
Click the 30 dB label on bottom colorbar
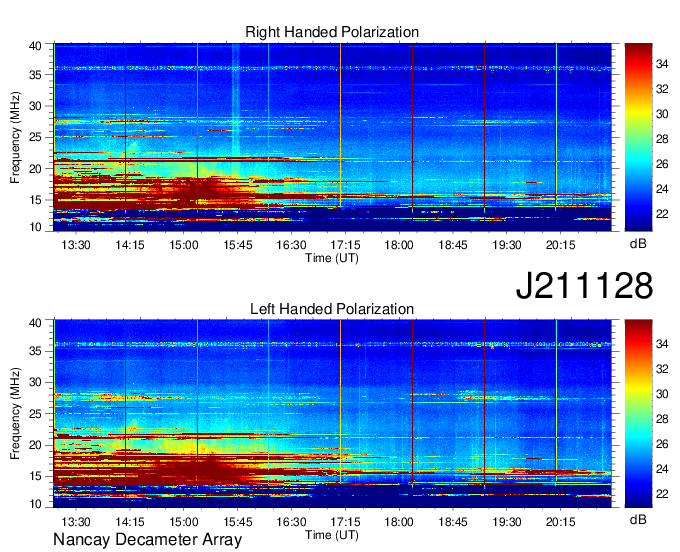click(662, 394)
